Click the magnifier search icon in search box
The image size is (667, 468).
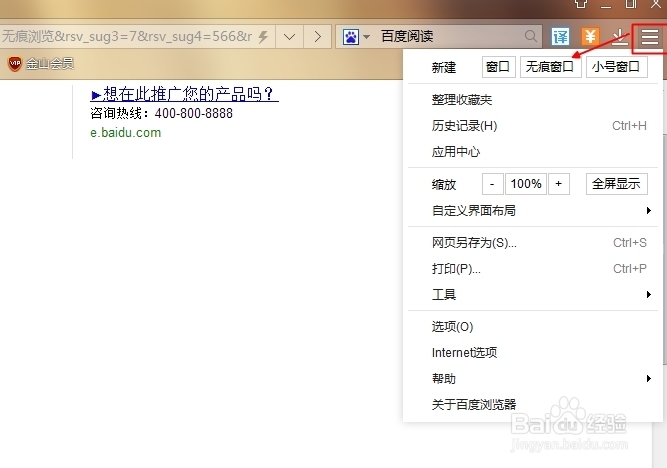pyautogui.click(x=530, y=36)
